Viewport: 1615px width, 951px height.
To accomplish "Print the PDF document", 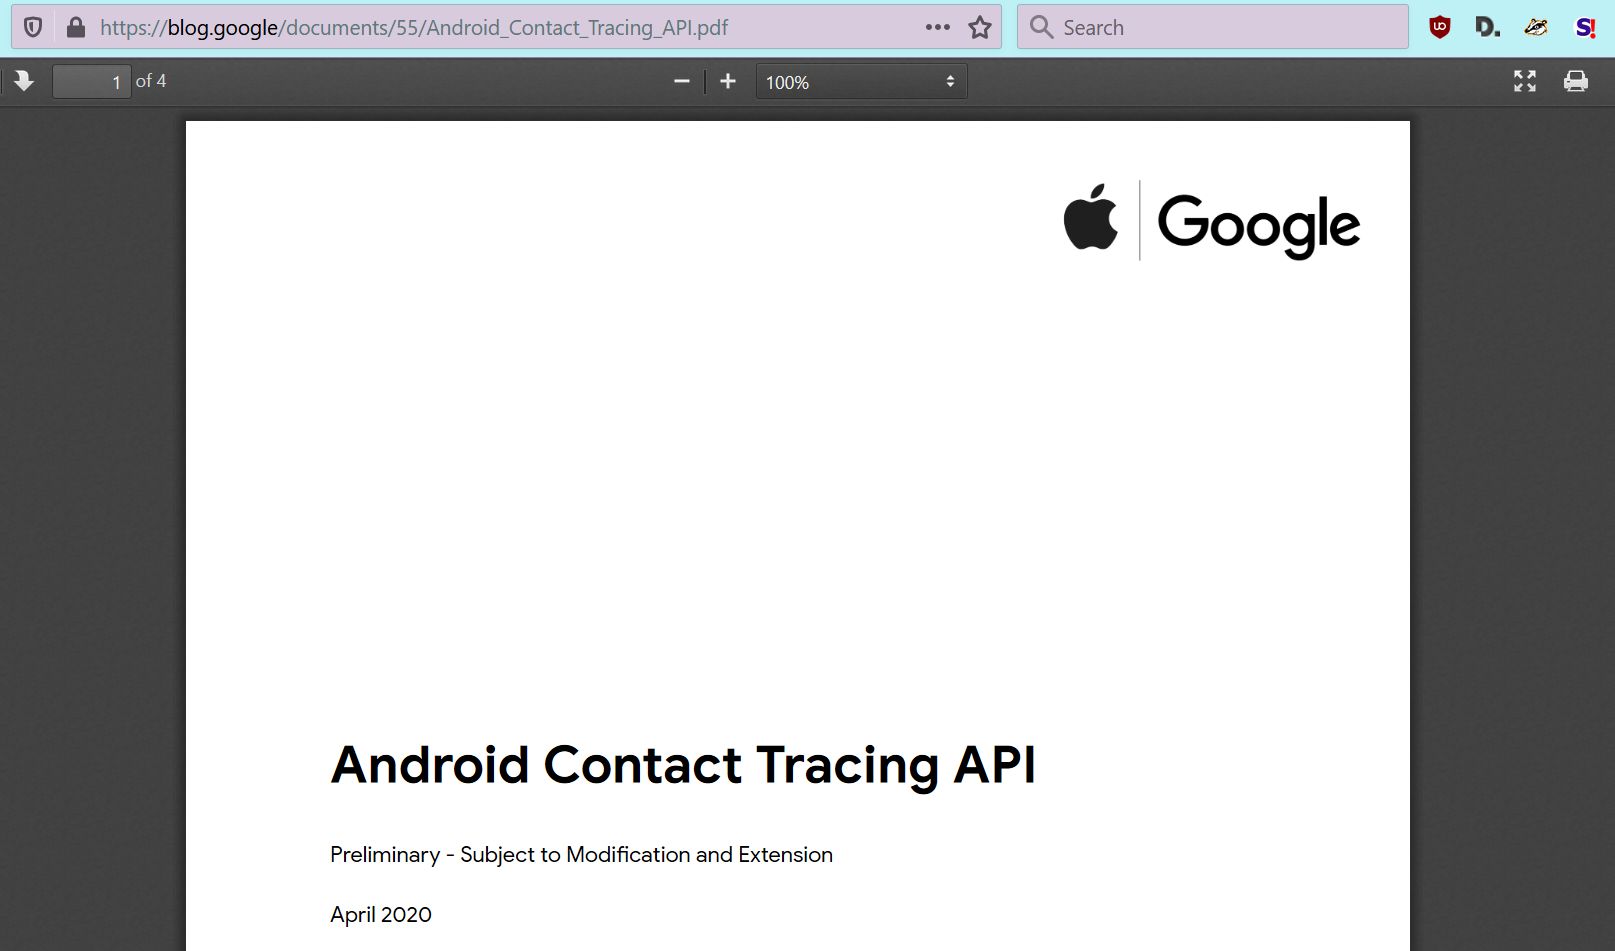I will pos(1576,81).
